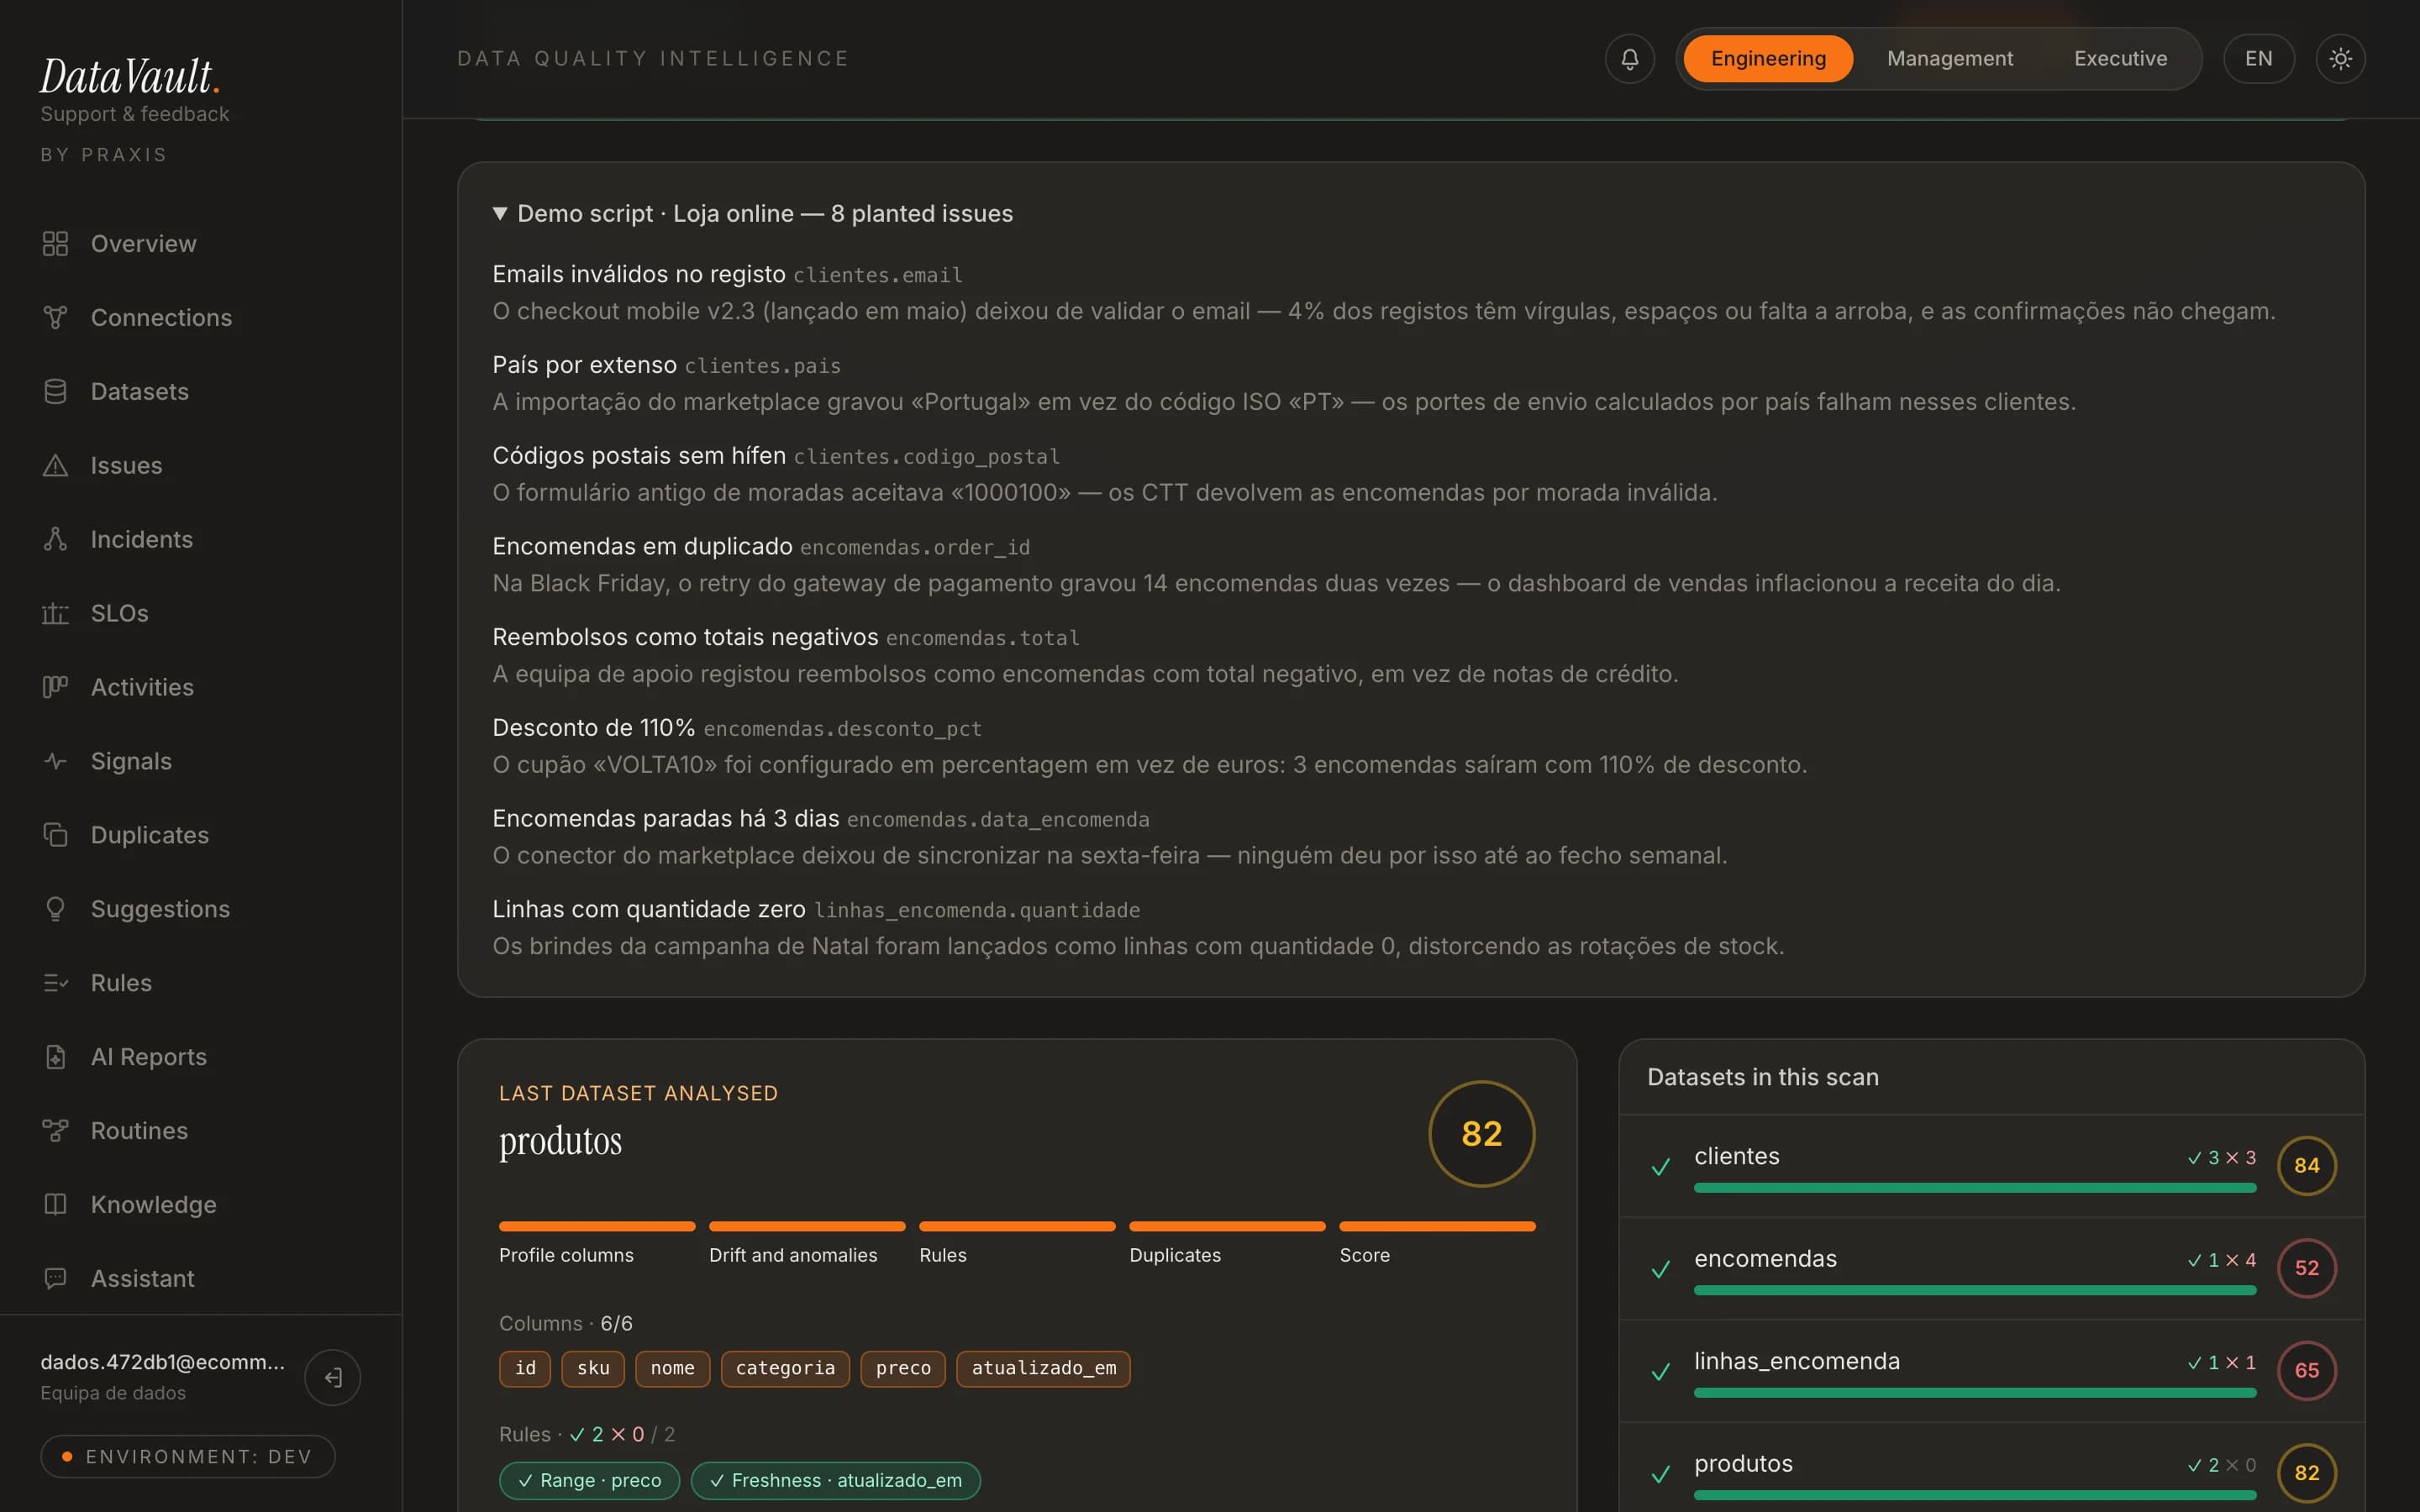The image size is (2420, 1512).
Task: Click the Range · preco rule chip
Action: (x=590, y=1480)
